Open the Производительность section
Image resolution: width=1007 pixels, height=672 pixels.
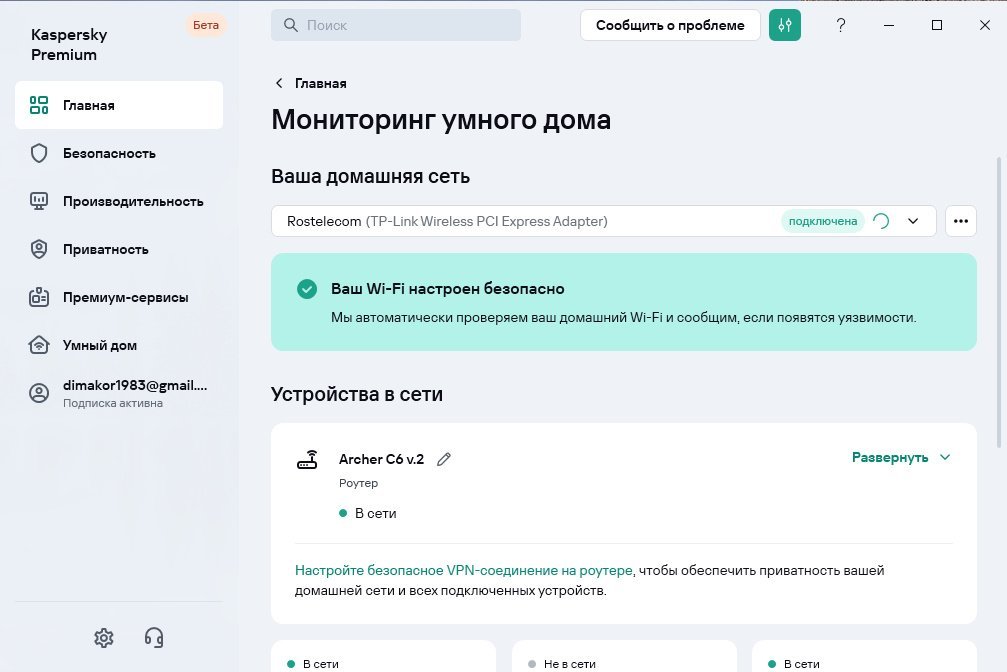tap(119, 201)
